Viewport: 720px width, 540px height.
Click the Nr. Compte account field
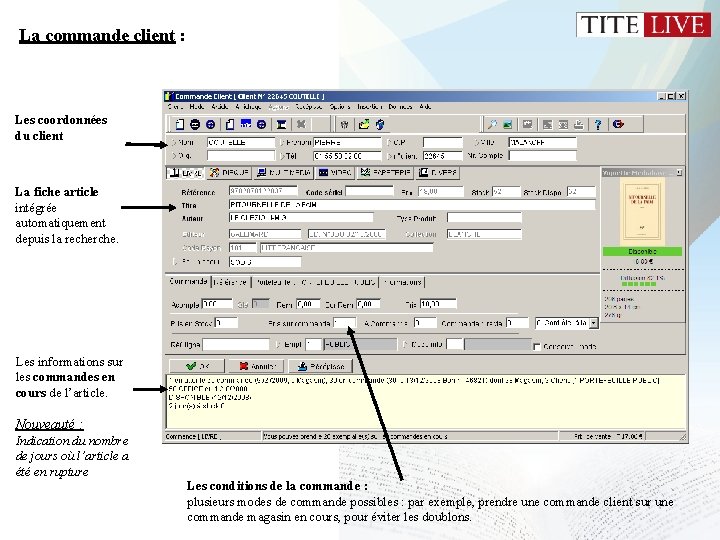click(x=542, y=156)
